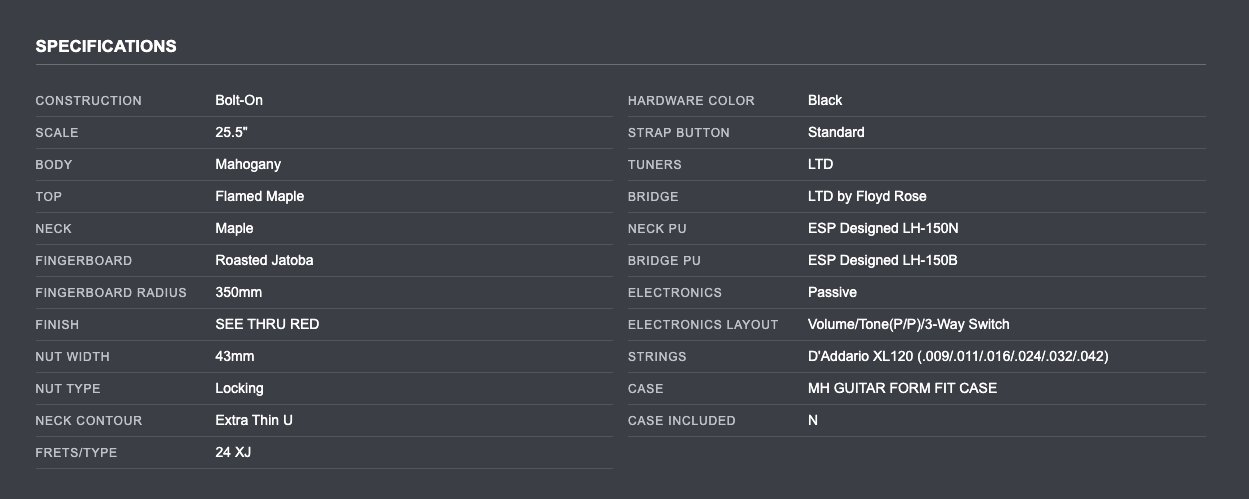
Task: Click the ESP Designed LH-150B bridge pickup
Action: 883,260
